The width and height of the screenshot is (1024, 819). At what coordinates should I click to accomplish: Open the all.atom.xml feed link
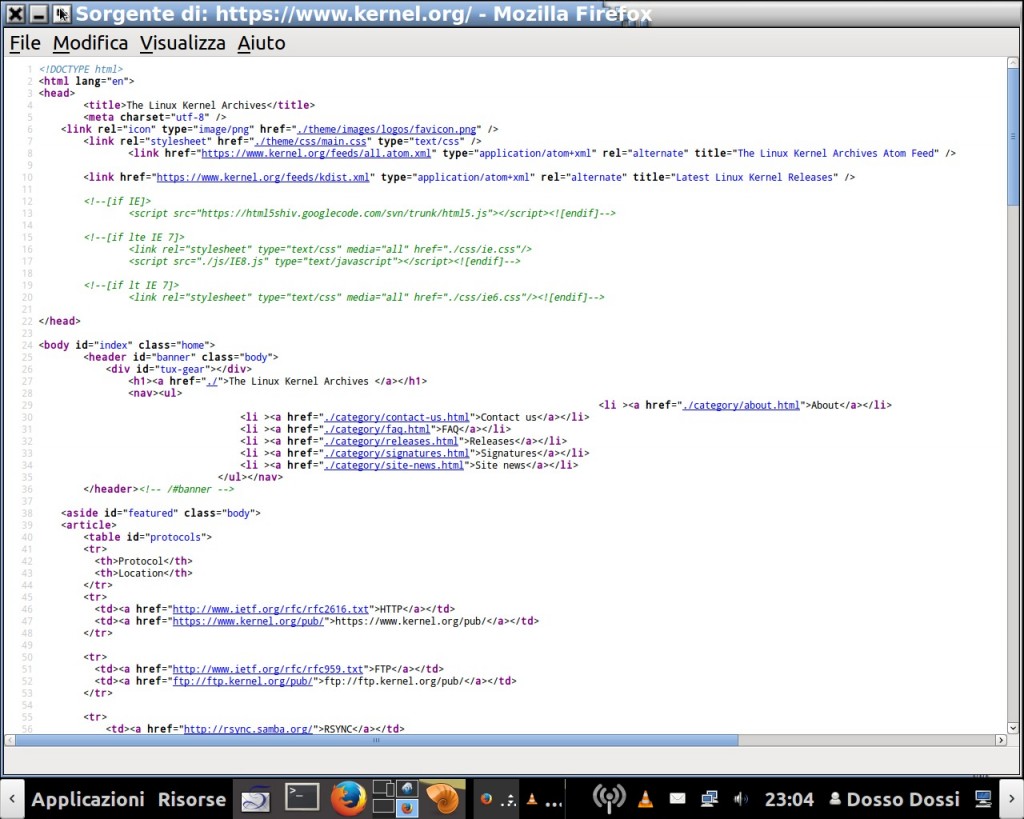(x=316, y=153)
